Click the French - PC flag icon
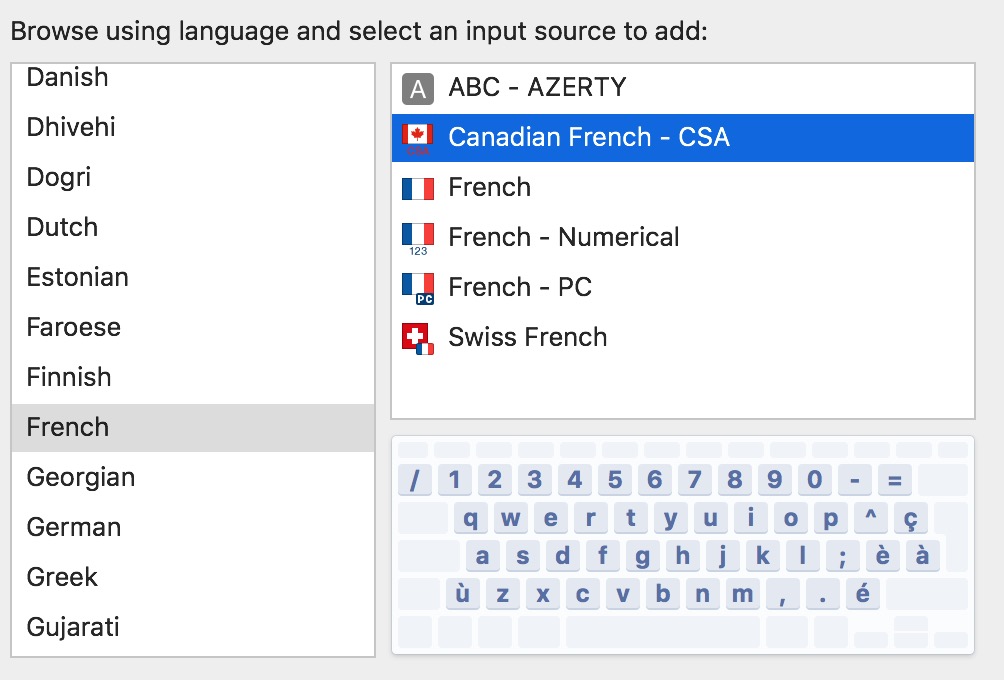Screen dimensions: 1004x680 pos(417,288)
